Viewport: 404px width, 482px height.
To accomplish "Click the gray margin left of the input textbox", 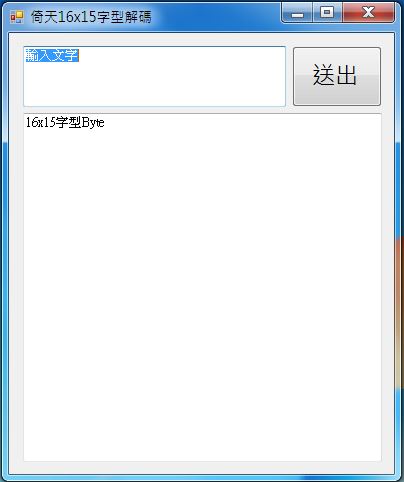I will tap(16, 76).
